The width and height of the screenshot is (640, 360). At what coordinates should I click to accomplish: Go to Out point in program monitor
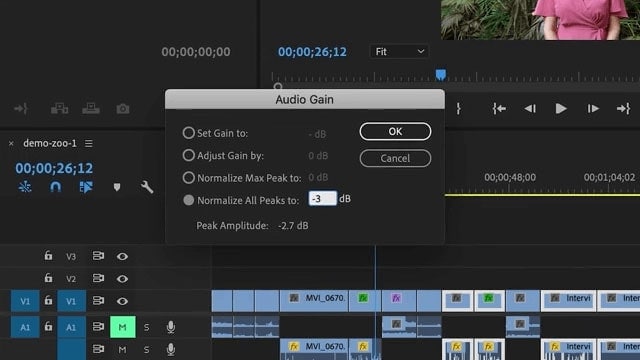tap(623, 109)
